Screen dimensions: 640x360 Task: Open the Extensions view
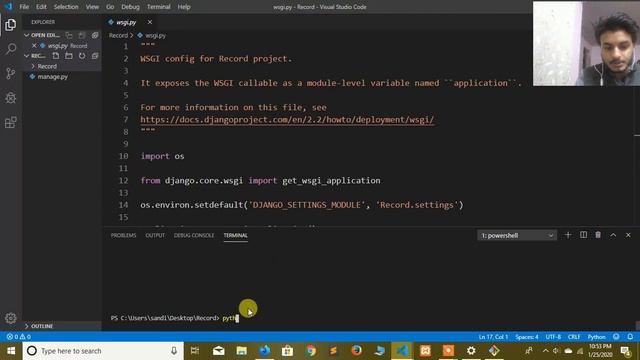(11, 122)
